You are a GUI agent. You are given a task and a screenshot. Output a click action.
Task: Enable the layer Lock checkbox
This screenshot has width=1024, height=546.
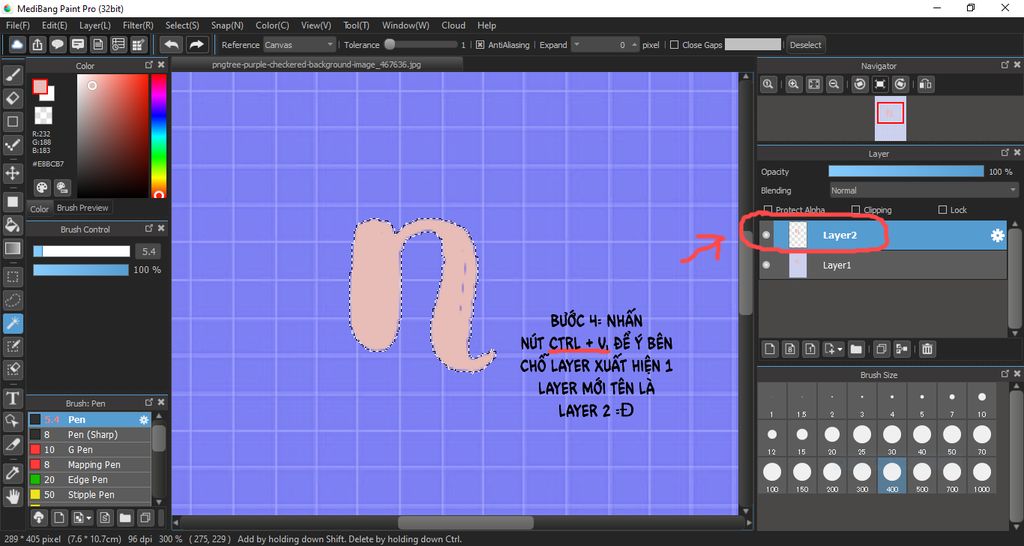(942, 210)
